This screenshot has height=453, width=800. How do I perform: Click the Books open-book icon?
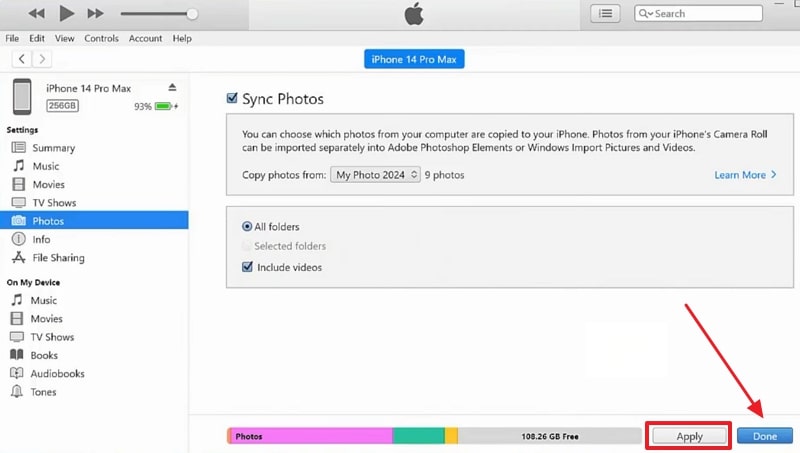point(17,355)
